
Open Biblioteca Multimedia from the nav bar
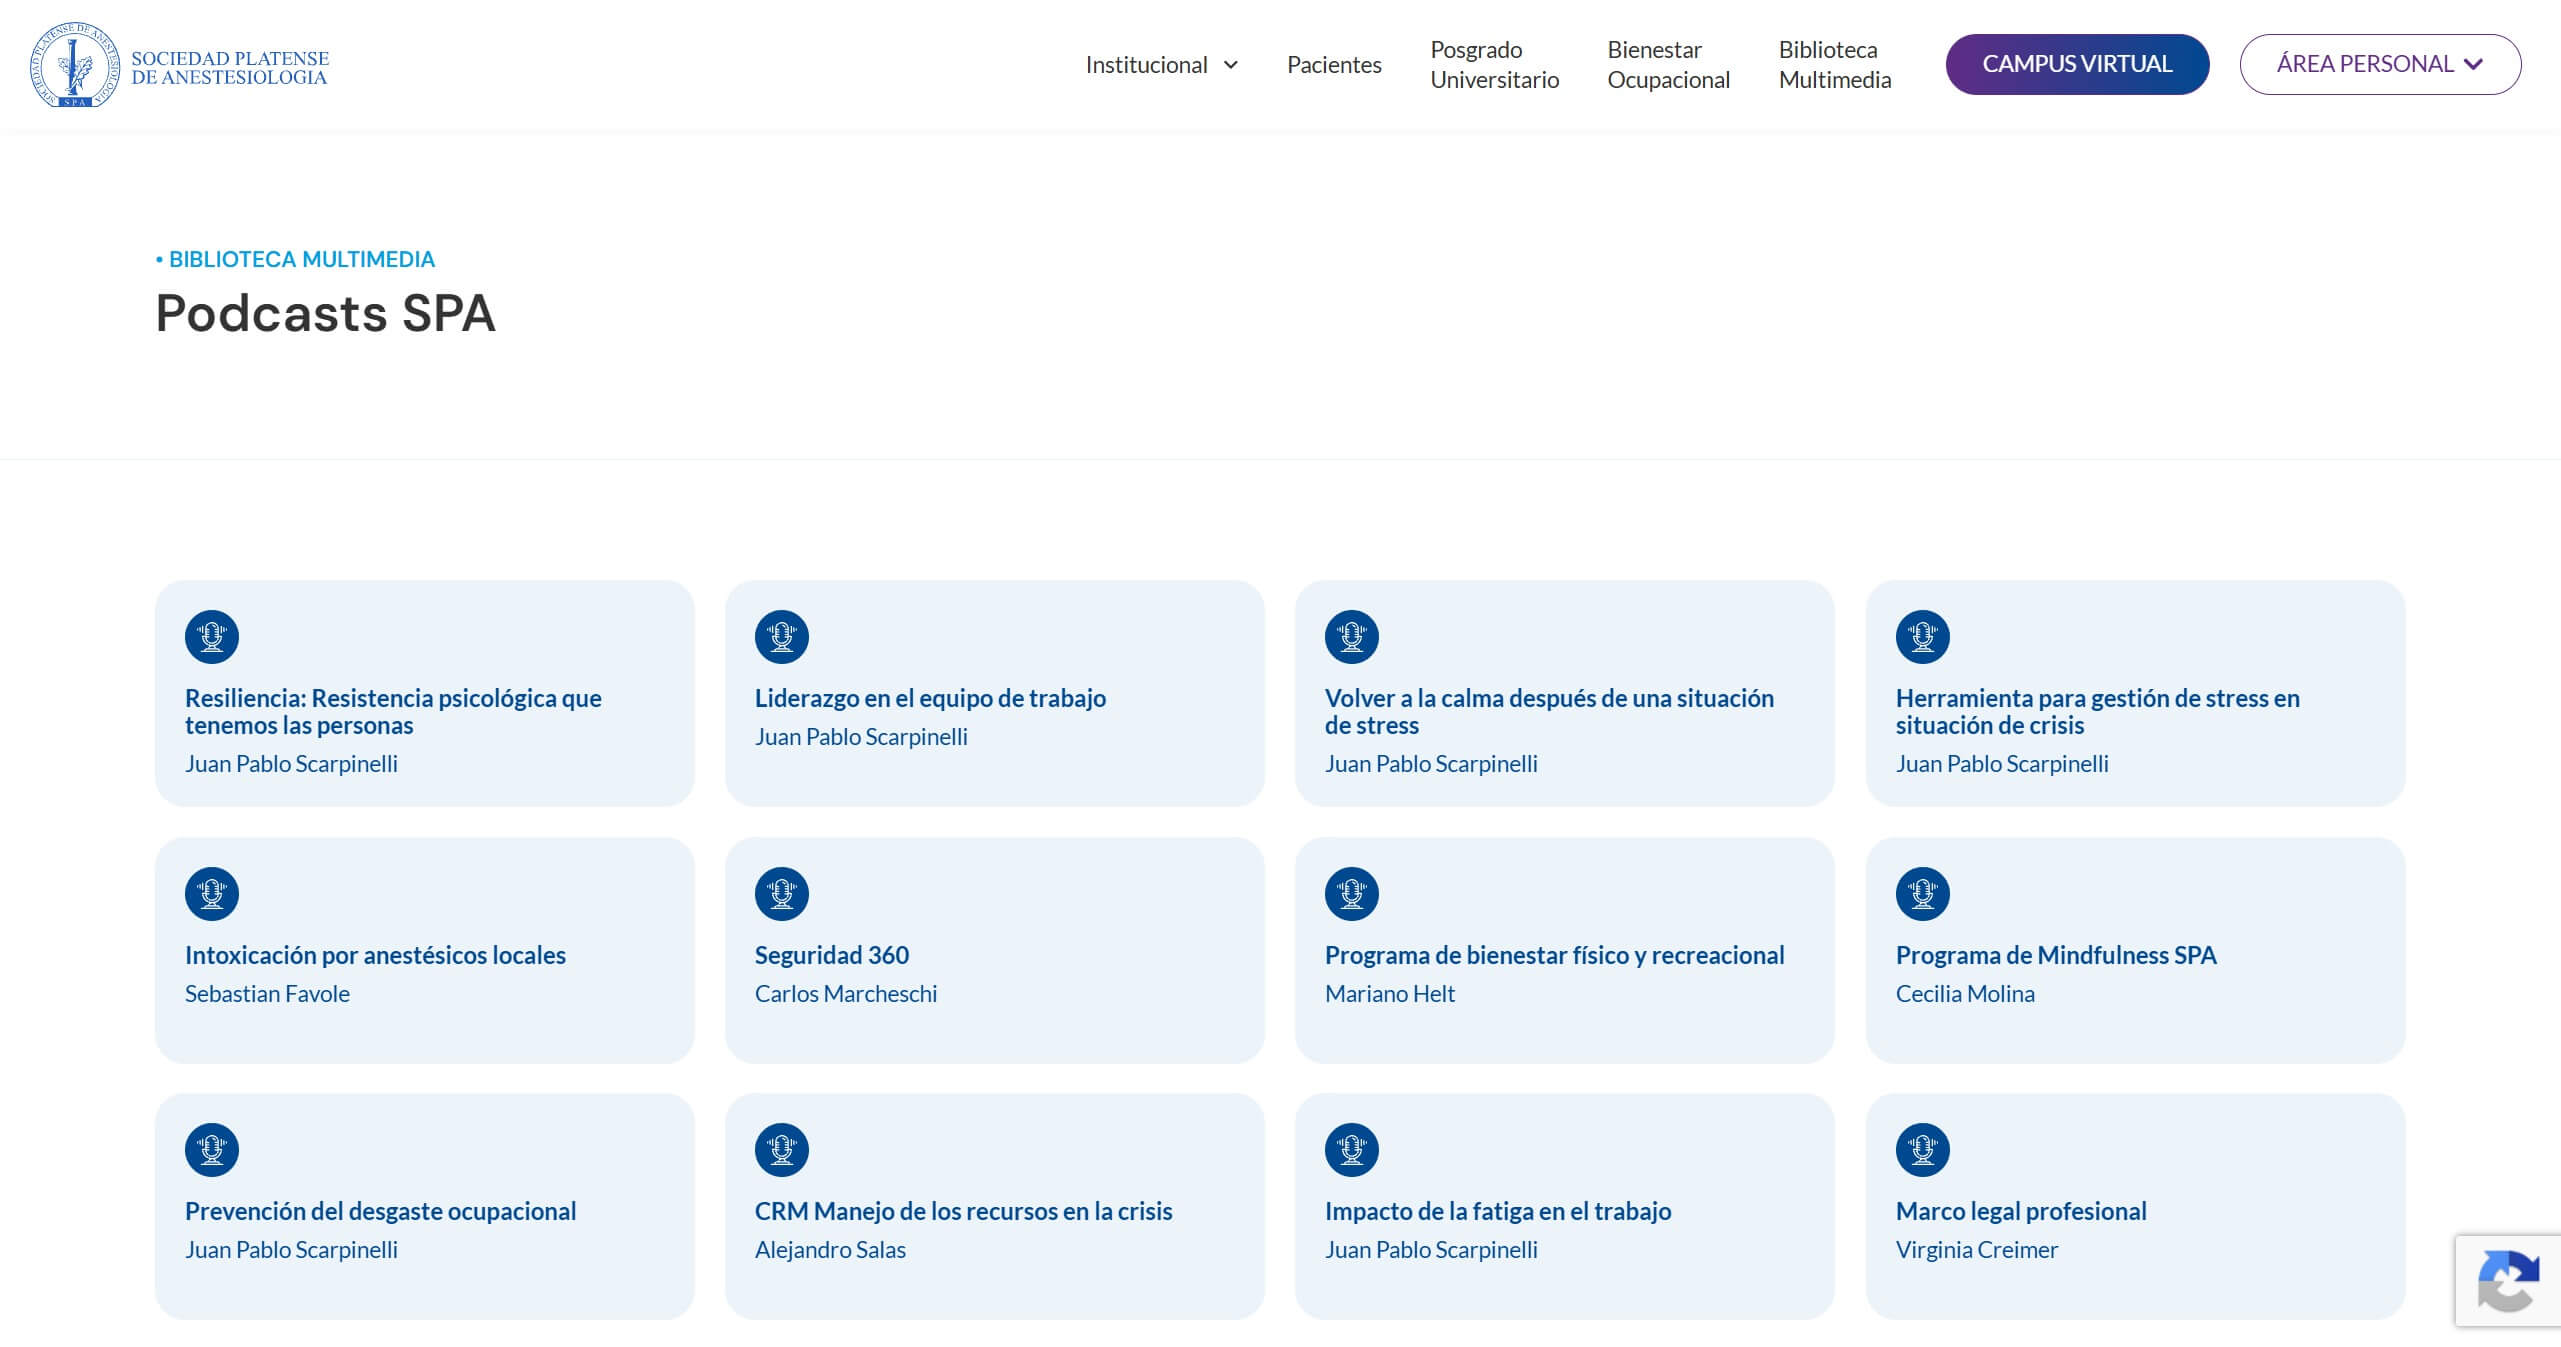coord(1834,65)
